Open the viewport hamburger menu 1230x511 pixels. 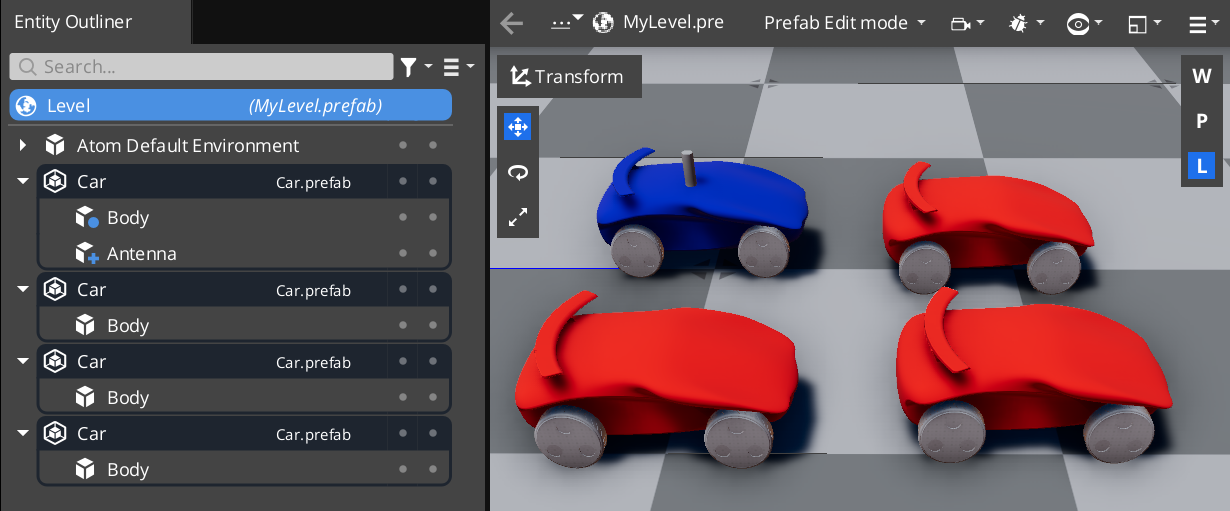(1203, 23)
